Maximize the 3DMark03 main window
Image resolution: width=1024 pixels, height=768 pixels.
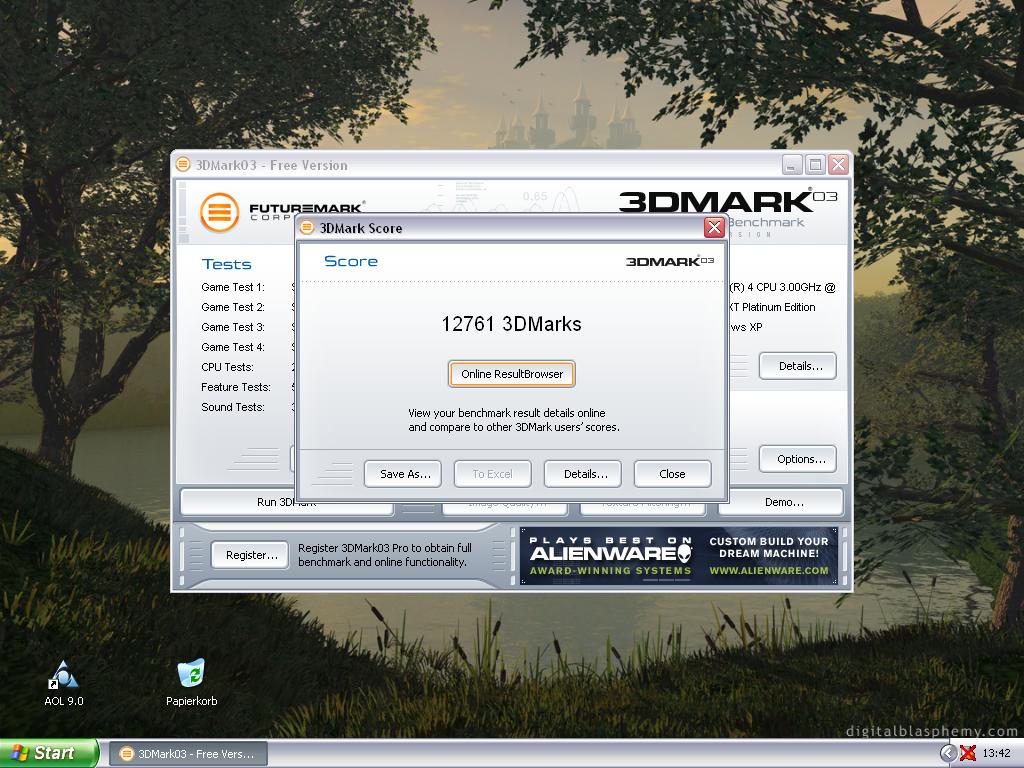(815, 165)
